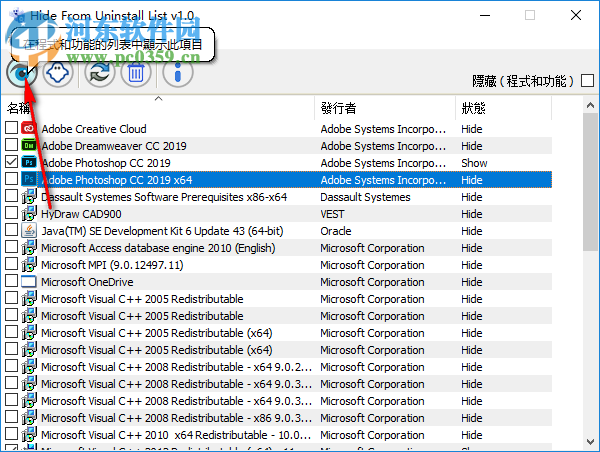
Task: Check the Java SE Development Kit checkbox
Action: (11, 230)
